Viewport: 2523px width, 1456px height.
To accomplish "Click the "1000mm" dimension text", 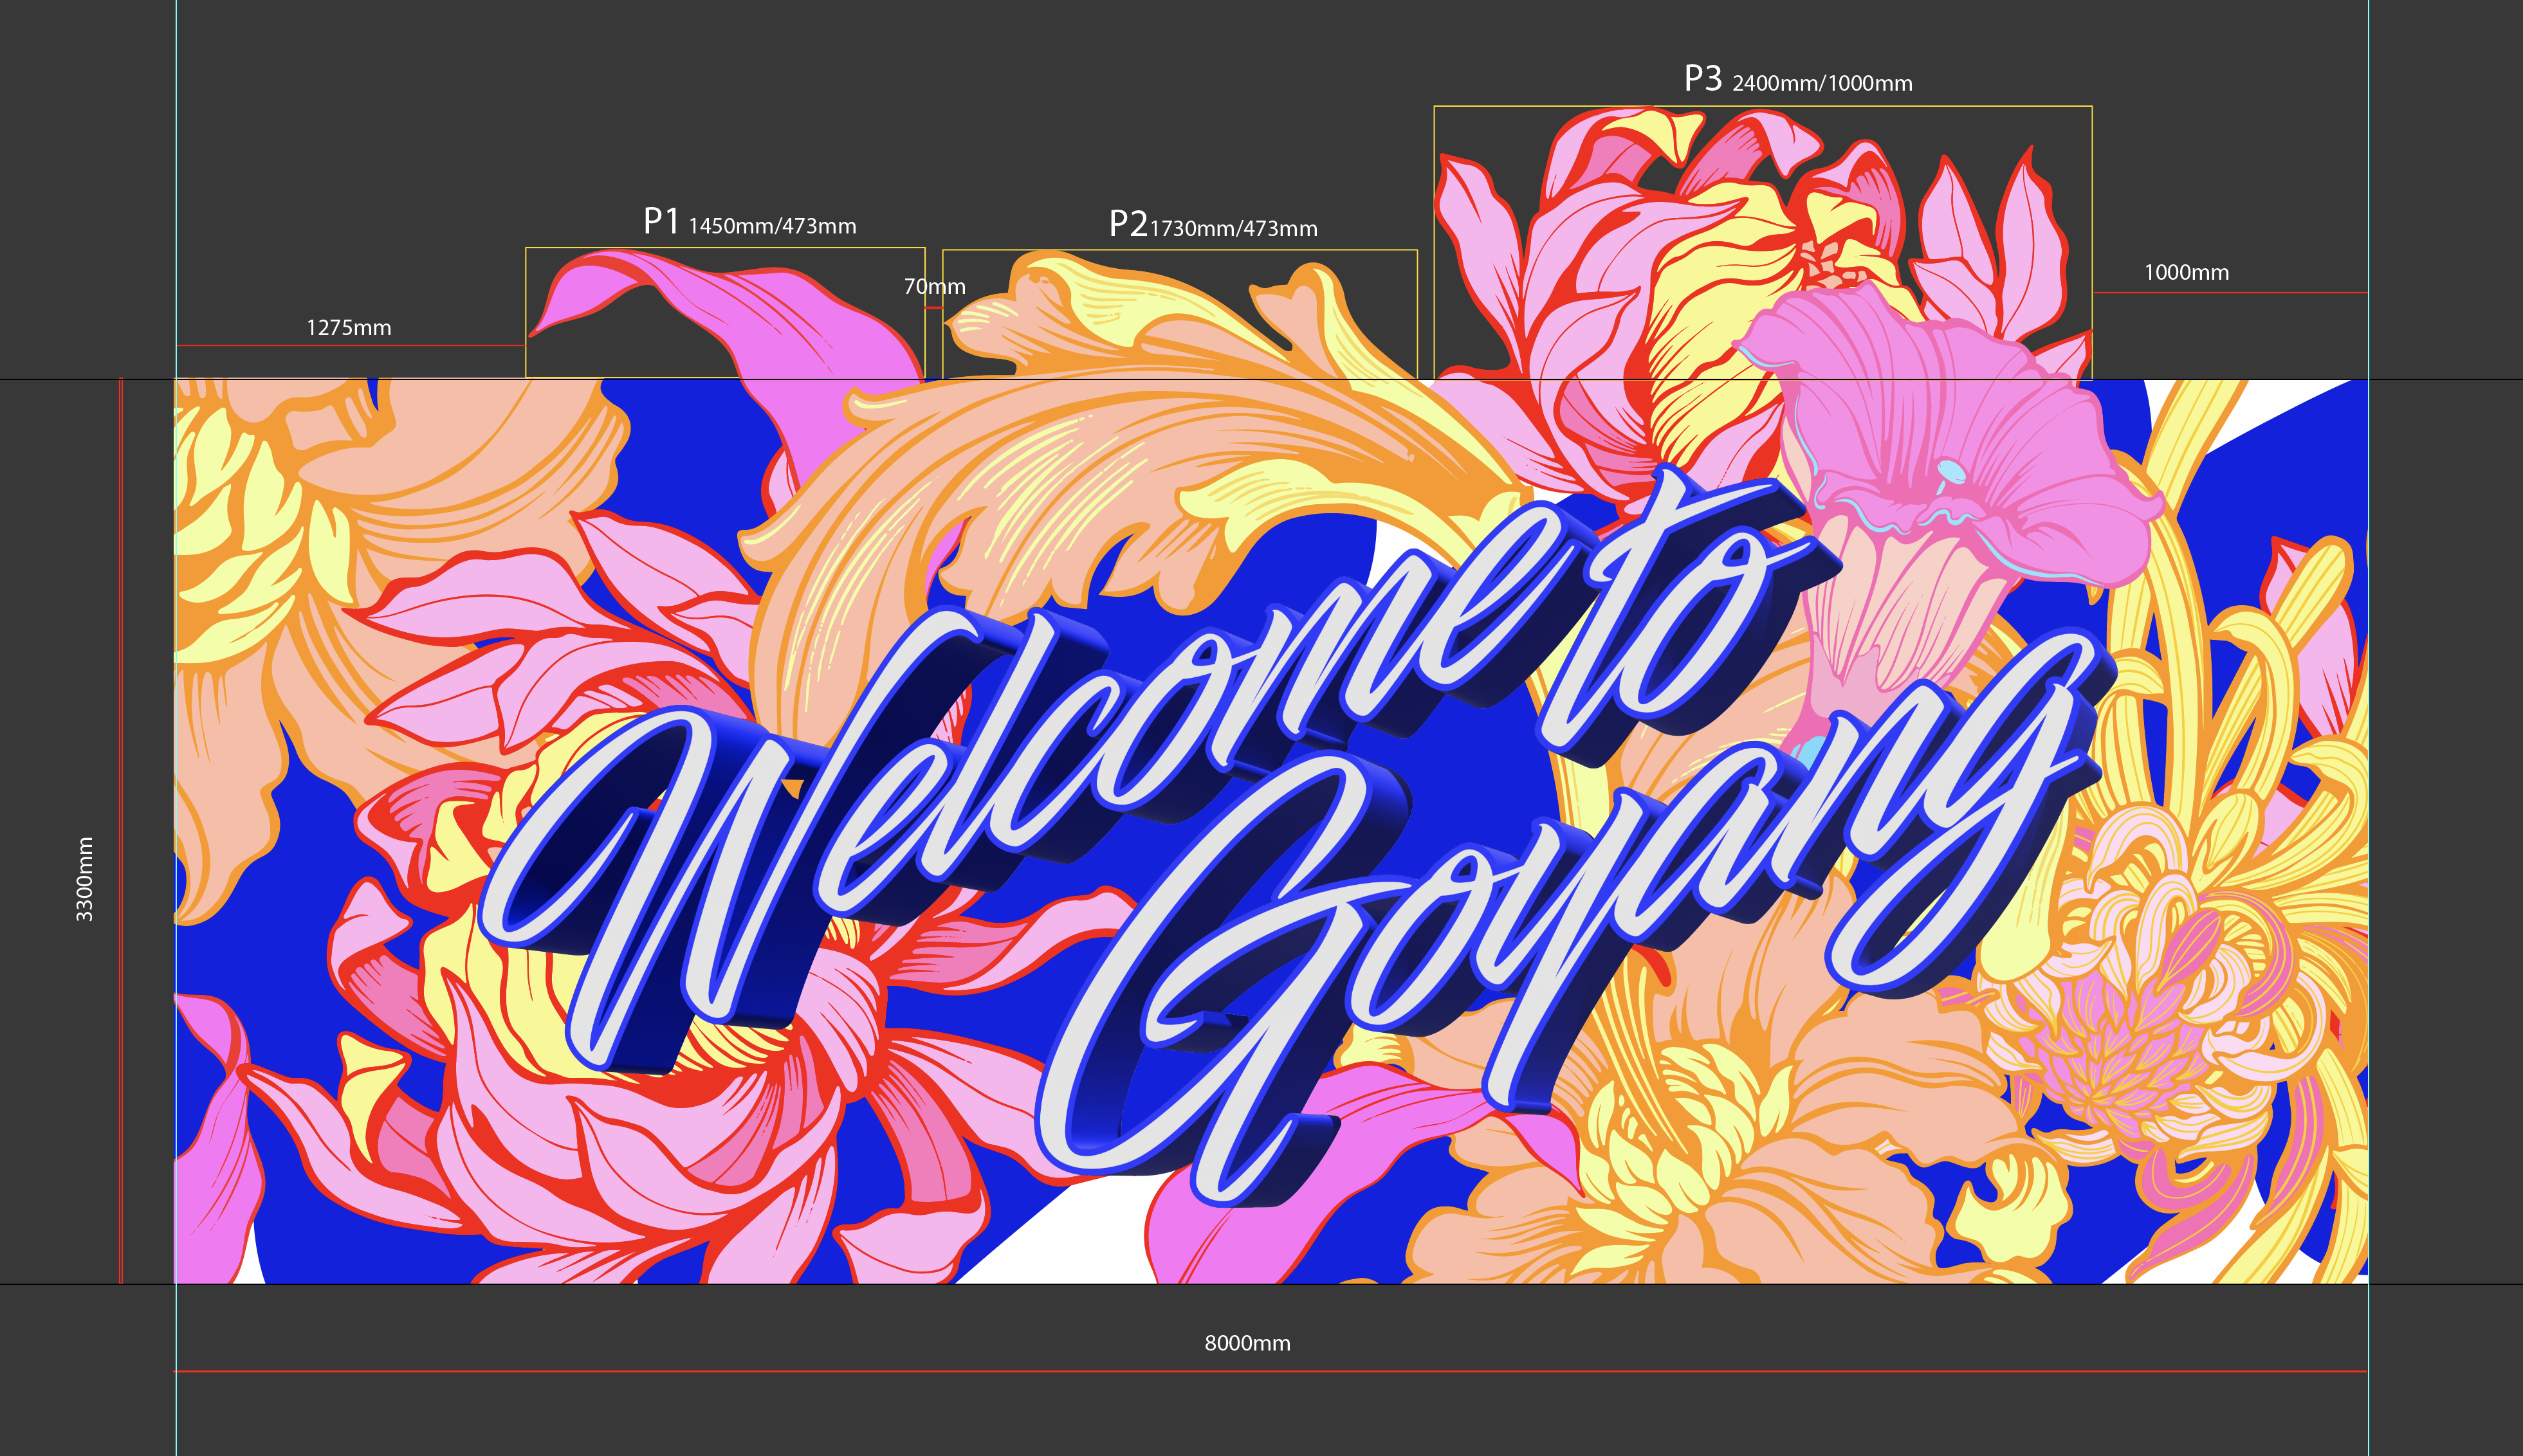I will coord(2186,273).
